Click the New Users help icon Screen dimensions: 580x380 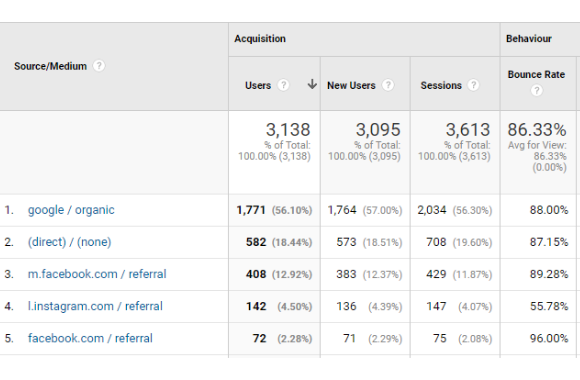(388, 85)
